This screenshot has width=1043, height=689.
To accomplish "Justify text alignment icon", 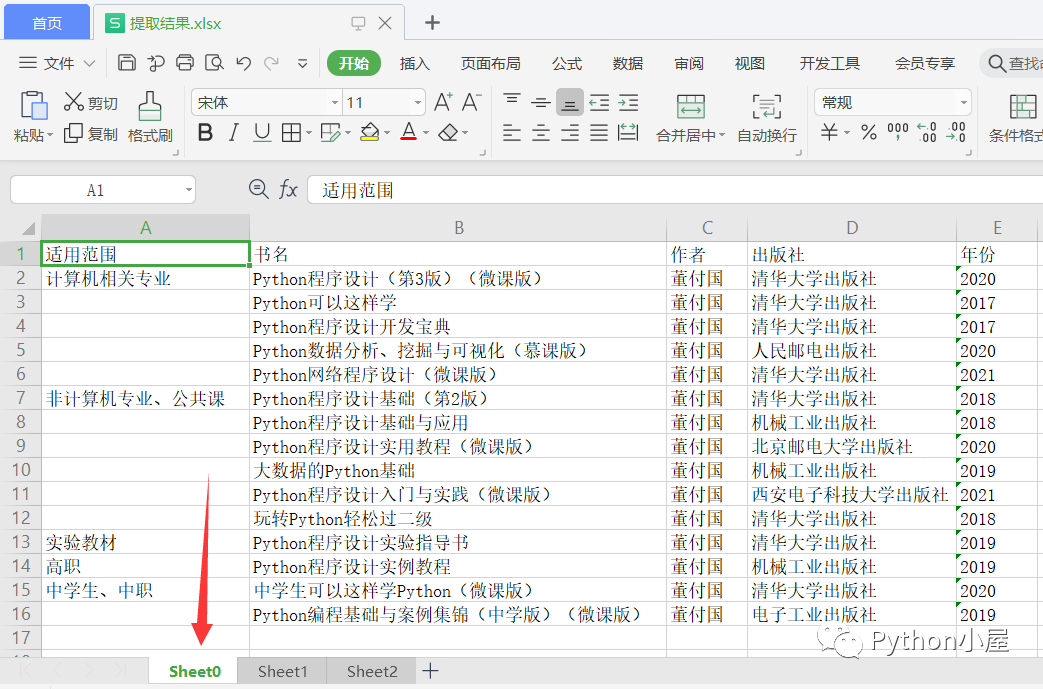I will (599, 133).
